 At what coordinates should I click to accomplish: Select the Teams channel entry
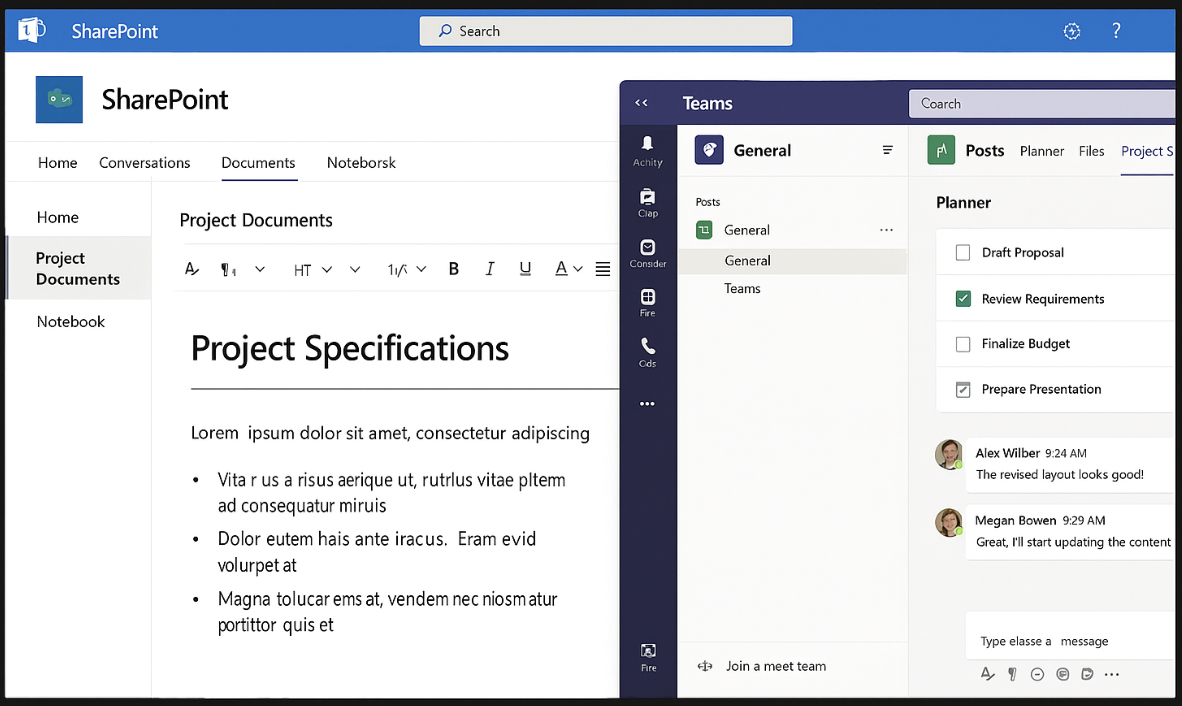[x=742, y=289]
